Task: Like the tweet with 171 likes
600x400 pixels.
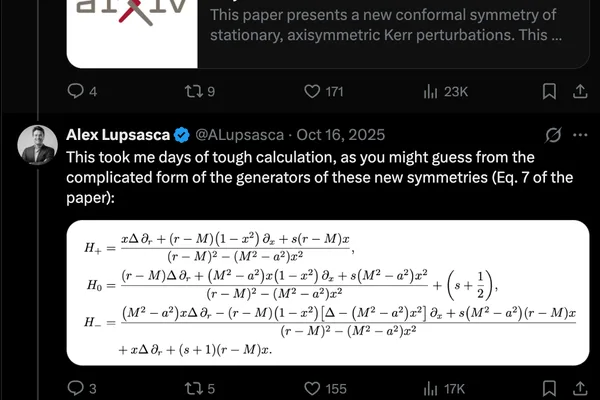Action: 323,91
